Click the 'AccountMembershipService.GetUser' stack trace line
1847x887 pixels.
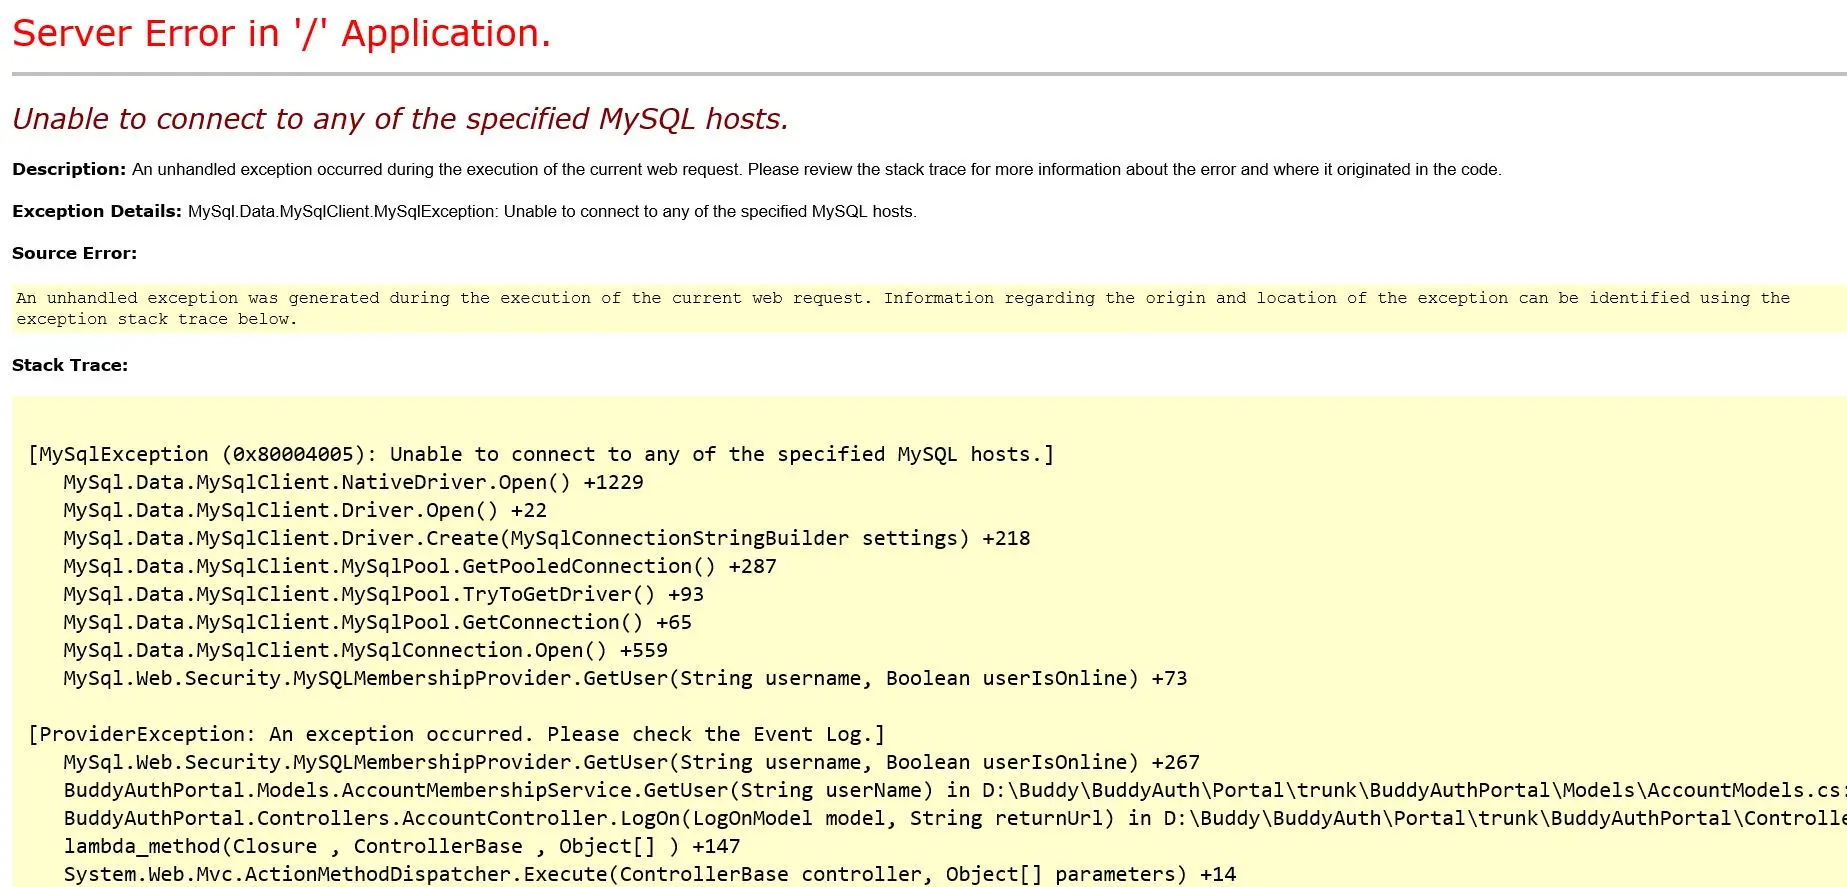(955, 790)
